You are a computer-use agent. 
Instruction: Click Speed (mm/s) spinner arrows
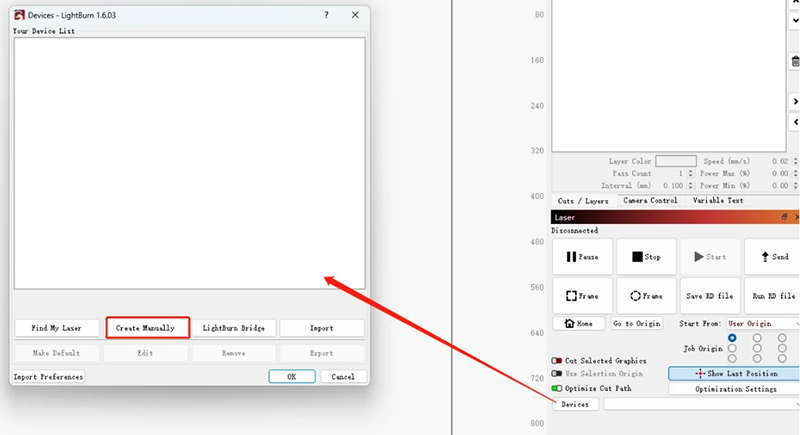795,161
